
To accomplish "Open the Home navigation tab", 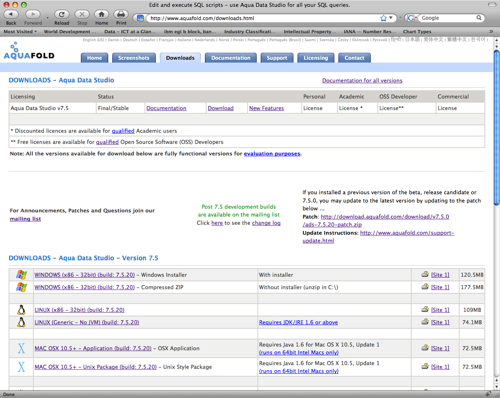I will pyautogui.click(x=94, y=58).
